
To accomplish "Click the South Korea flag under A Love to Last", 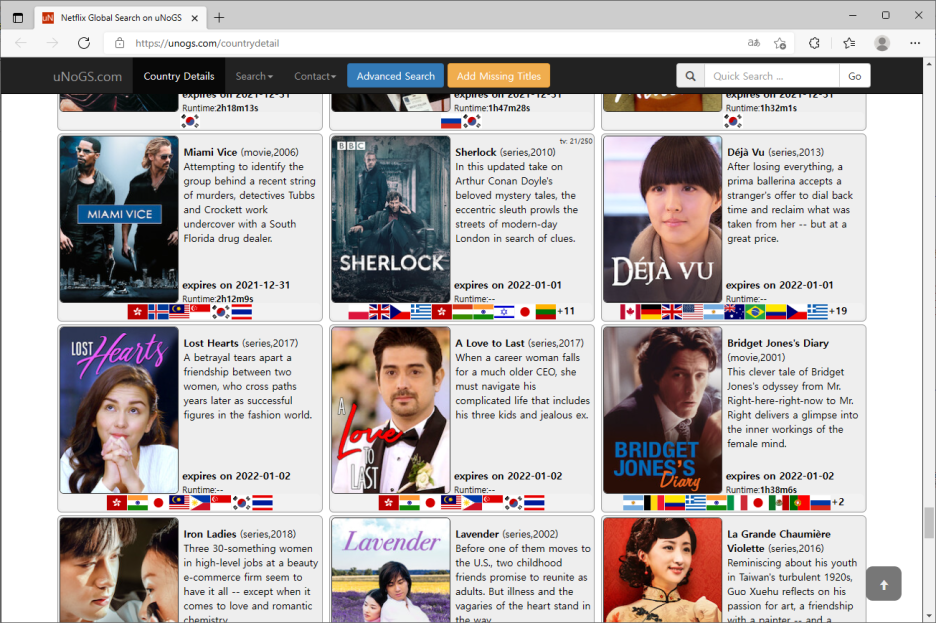I will tap(513, 502).
